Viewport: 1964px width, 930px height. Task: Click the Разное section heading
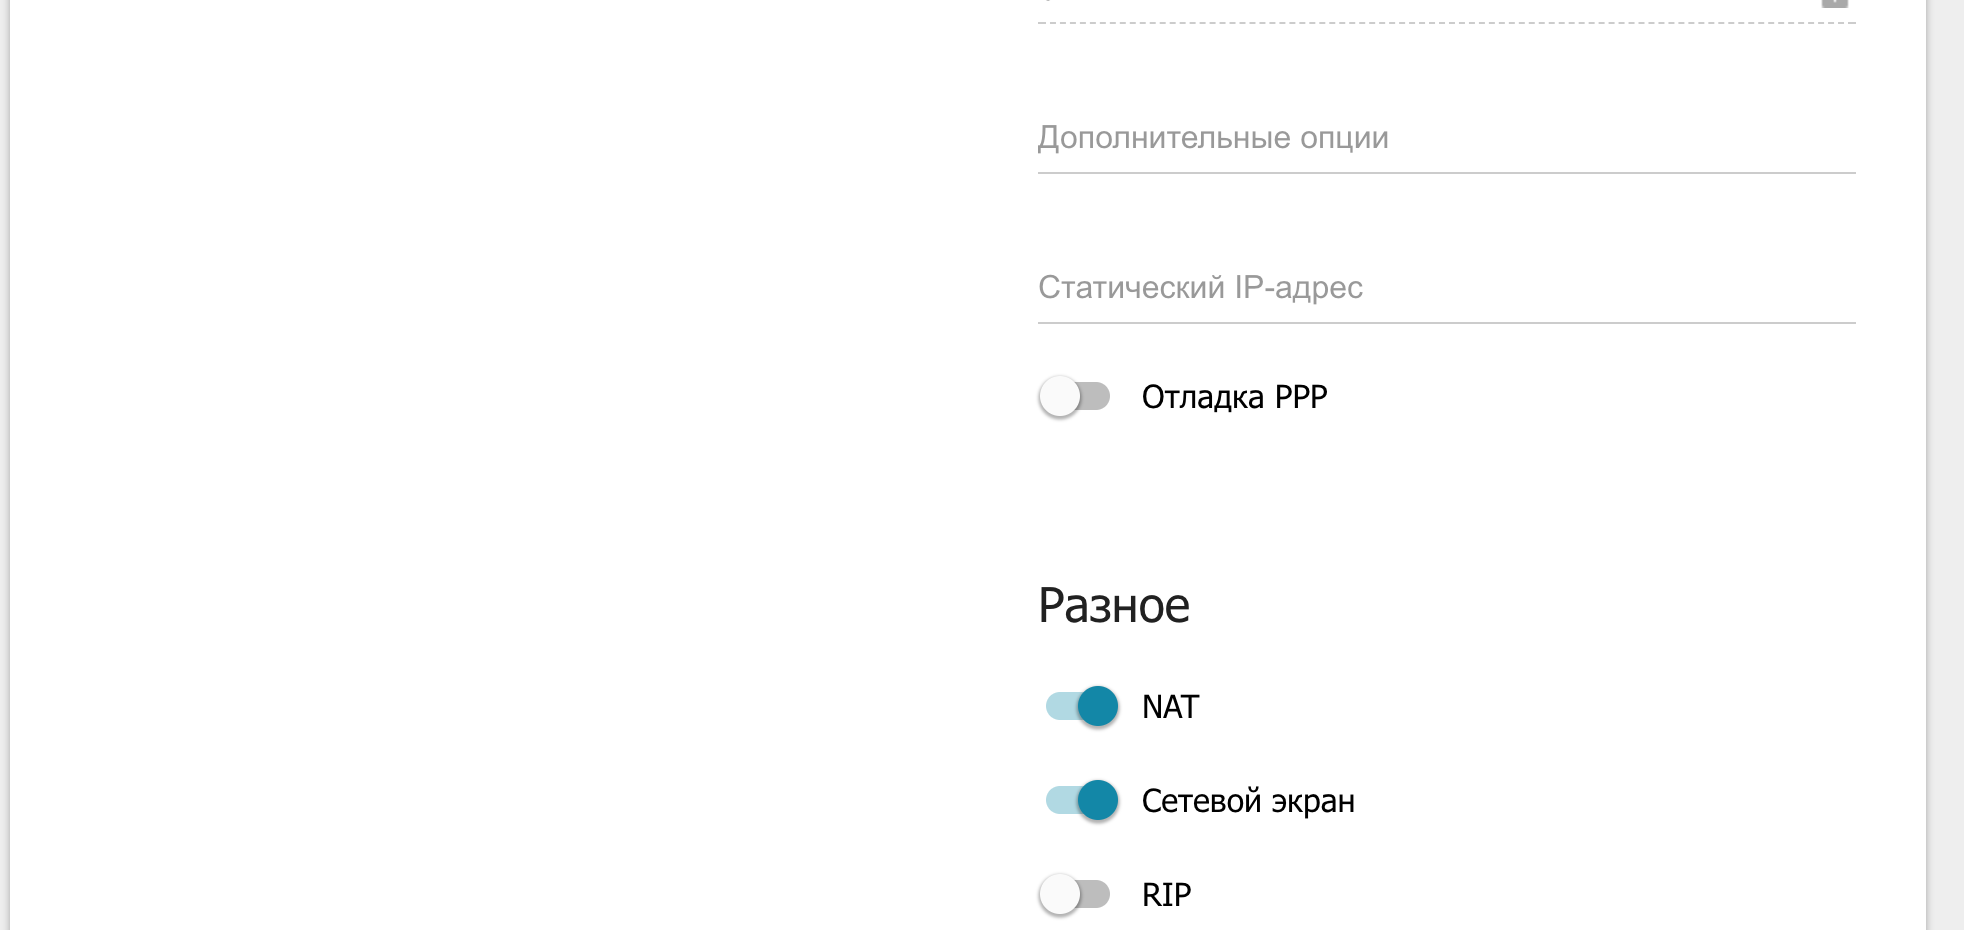(1114, 605)
